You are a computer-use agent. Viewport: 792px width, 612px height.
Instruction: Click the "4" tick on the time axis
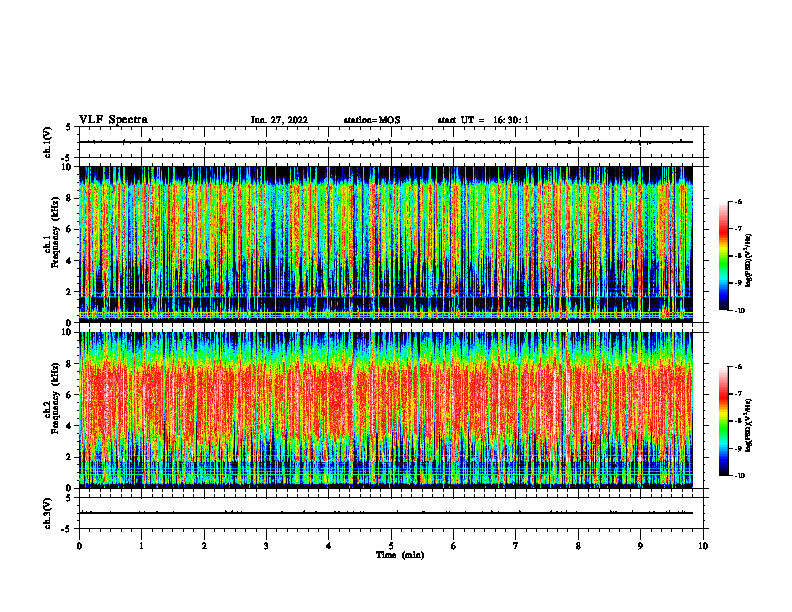coord(329,546)
